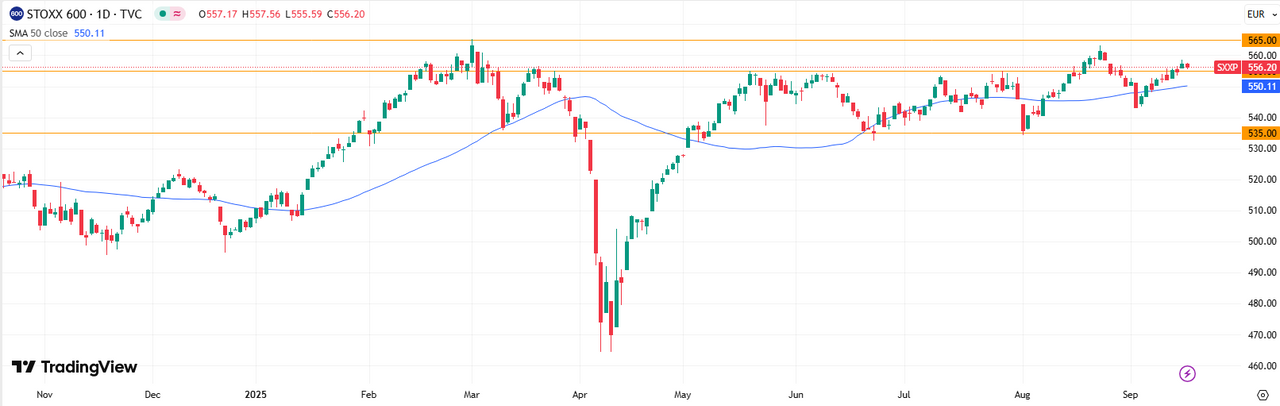The height and width of the screenshot is (406, 1280).
Task: Click the Sep marker on time axis
Action: 1131,394
